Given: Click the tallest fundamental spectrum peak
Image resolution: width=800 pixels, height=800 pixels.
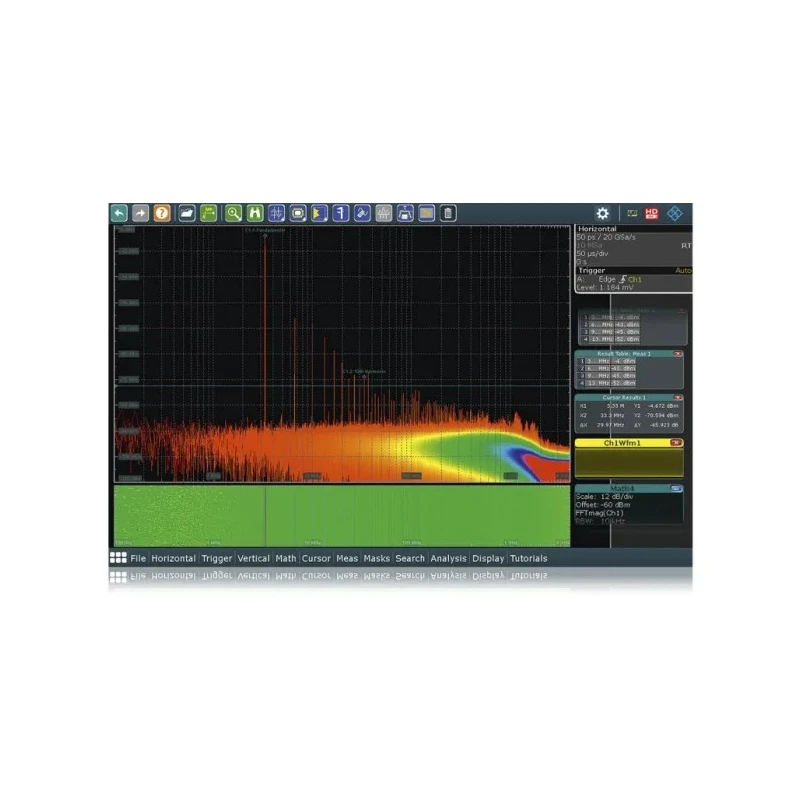Looking at the screenshot, I should tap(265, 327).
